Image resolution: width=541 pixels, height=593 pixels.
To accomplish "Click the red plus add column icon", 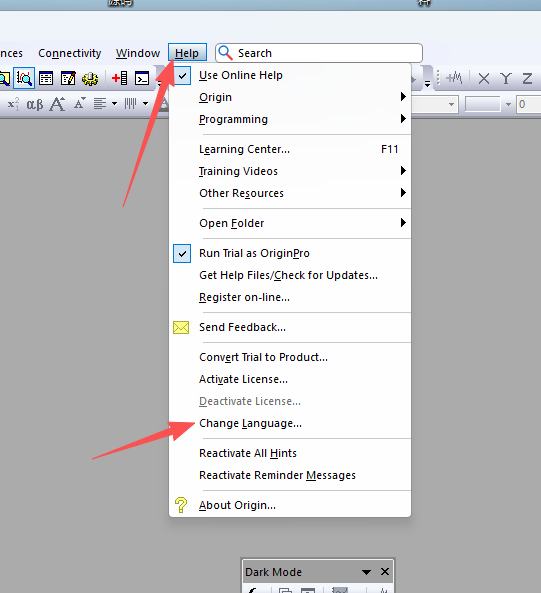I will tap(119, 78).
